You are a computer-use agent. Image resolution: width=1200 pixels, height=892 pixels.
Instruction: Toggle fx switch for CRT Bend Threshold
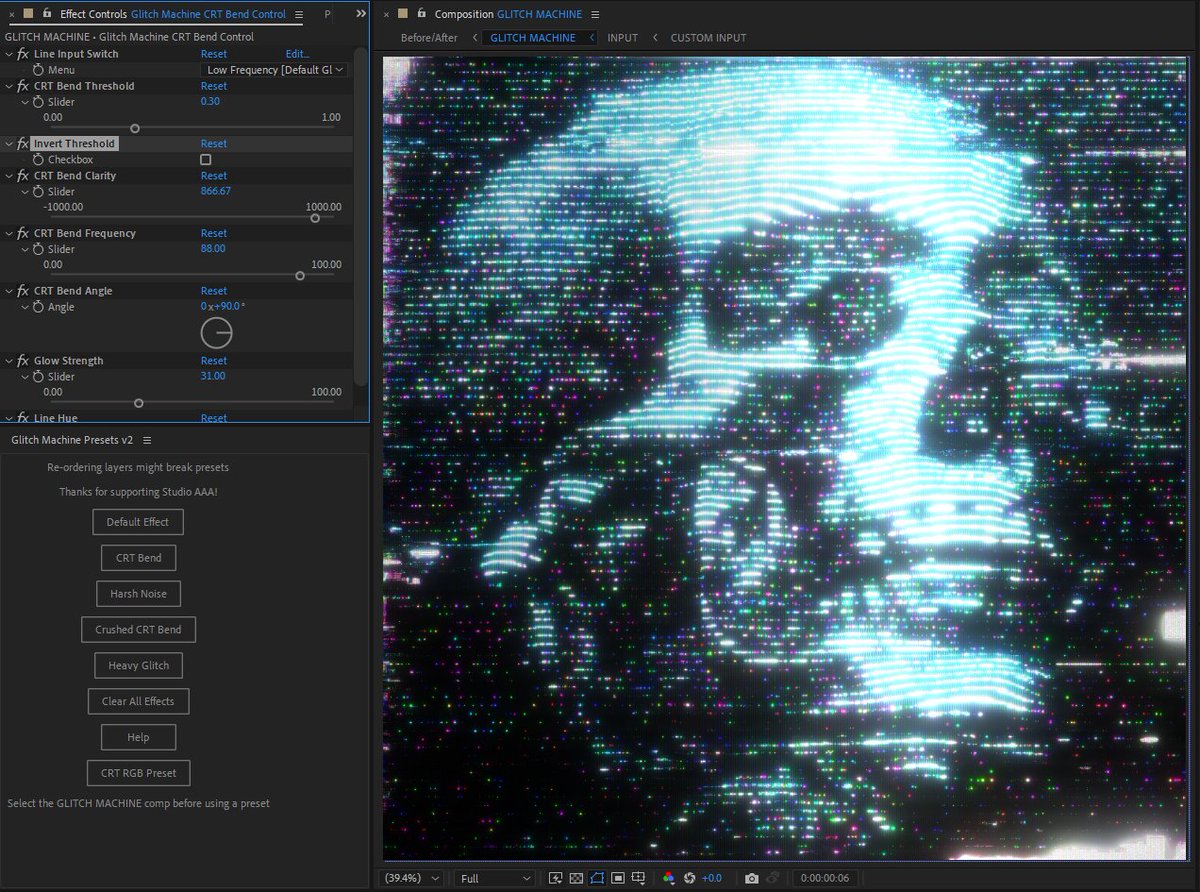(23, 86)
